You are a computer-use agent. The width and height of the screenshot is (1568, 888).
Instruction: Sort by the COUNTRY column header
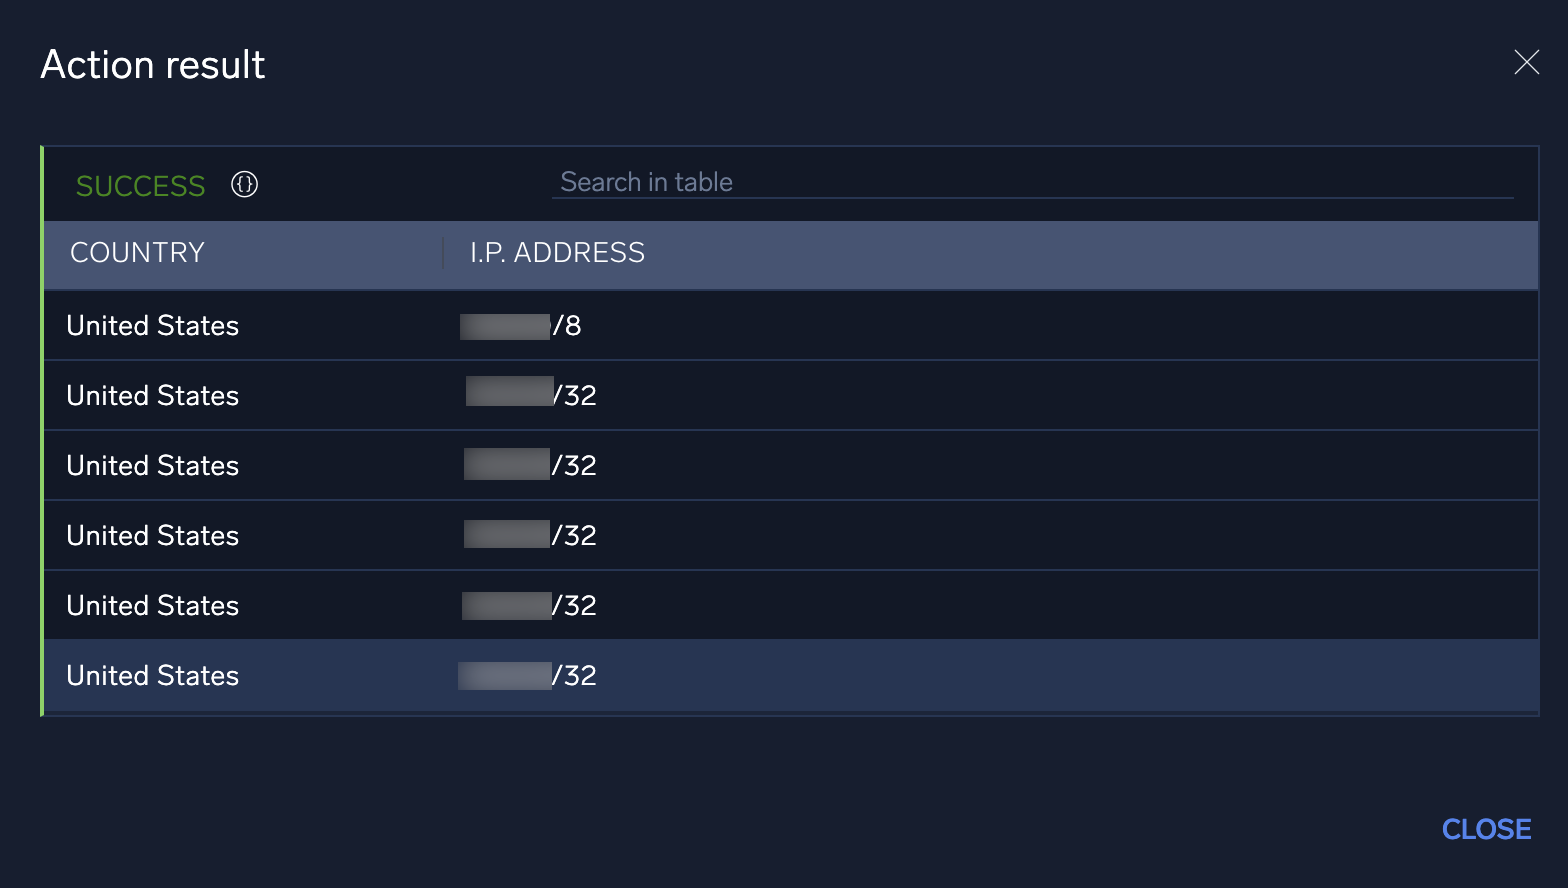click(x=137, y=253)
